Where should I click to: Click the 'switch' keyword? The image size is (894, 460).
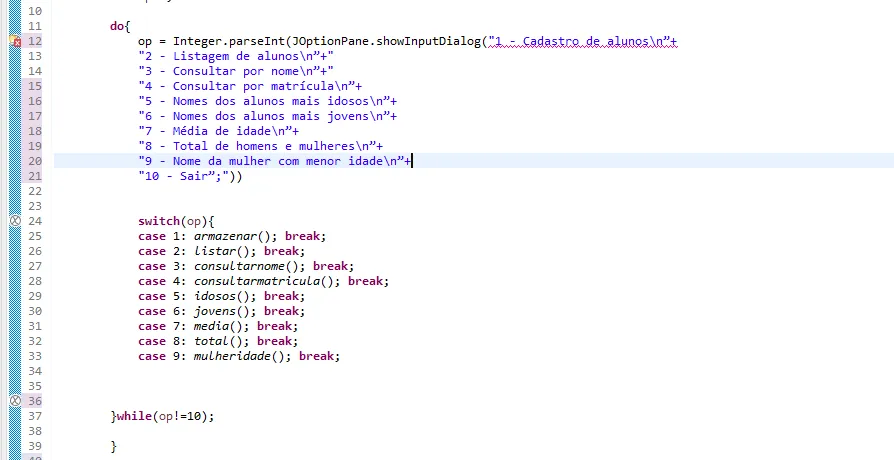159,221
